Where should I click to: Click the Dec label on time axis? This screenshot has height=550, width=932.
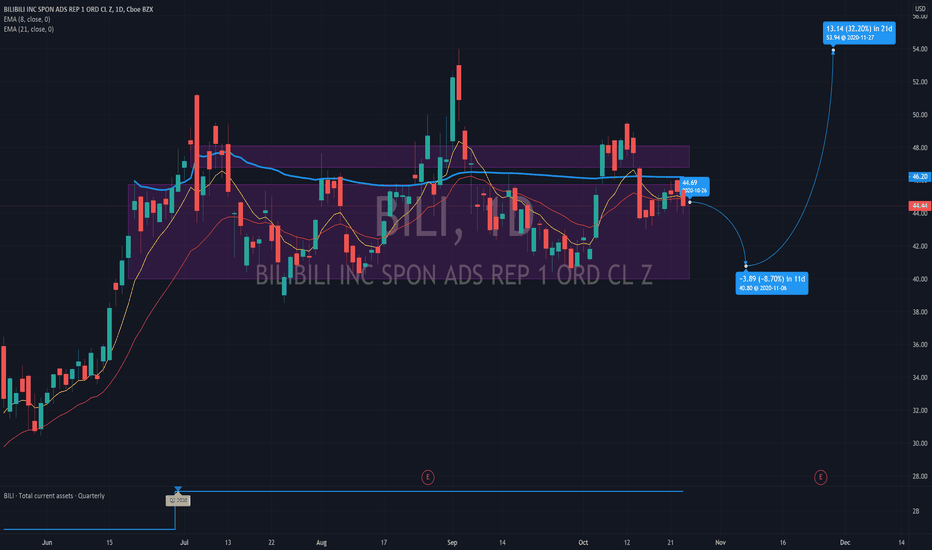845,542
